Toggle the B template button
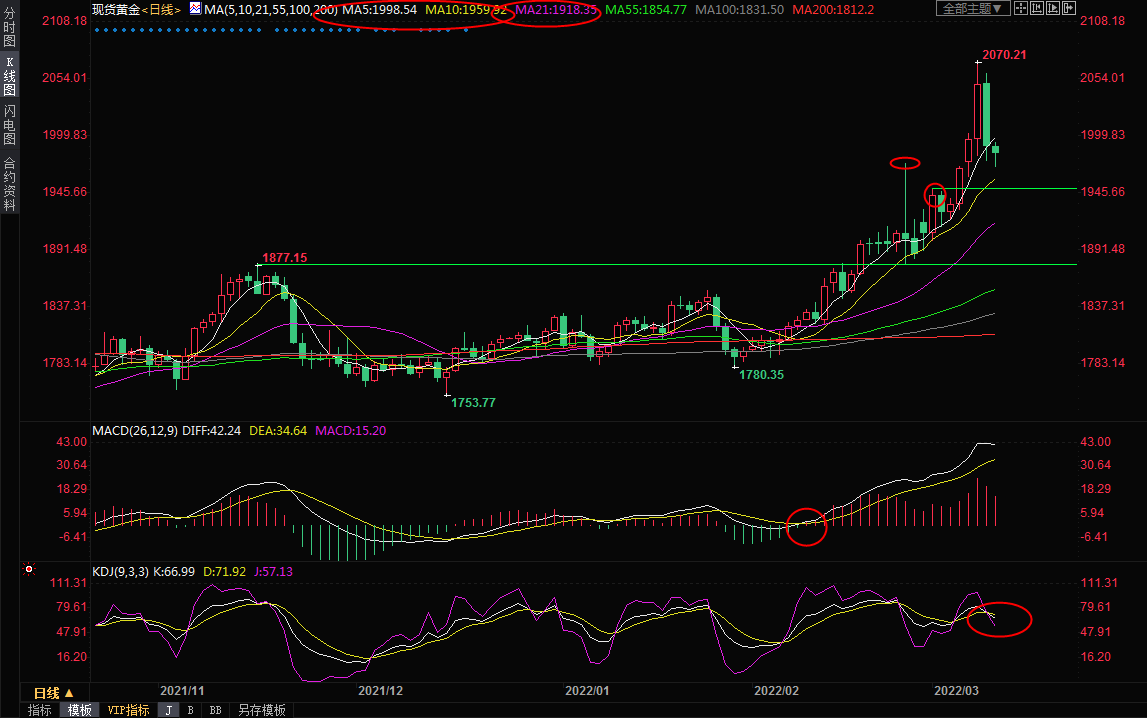Screen dimensions: 1147x718 point(190,710)
